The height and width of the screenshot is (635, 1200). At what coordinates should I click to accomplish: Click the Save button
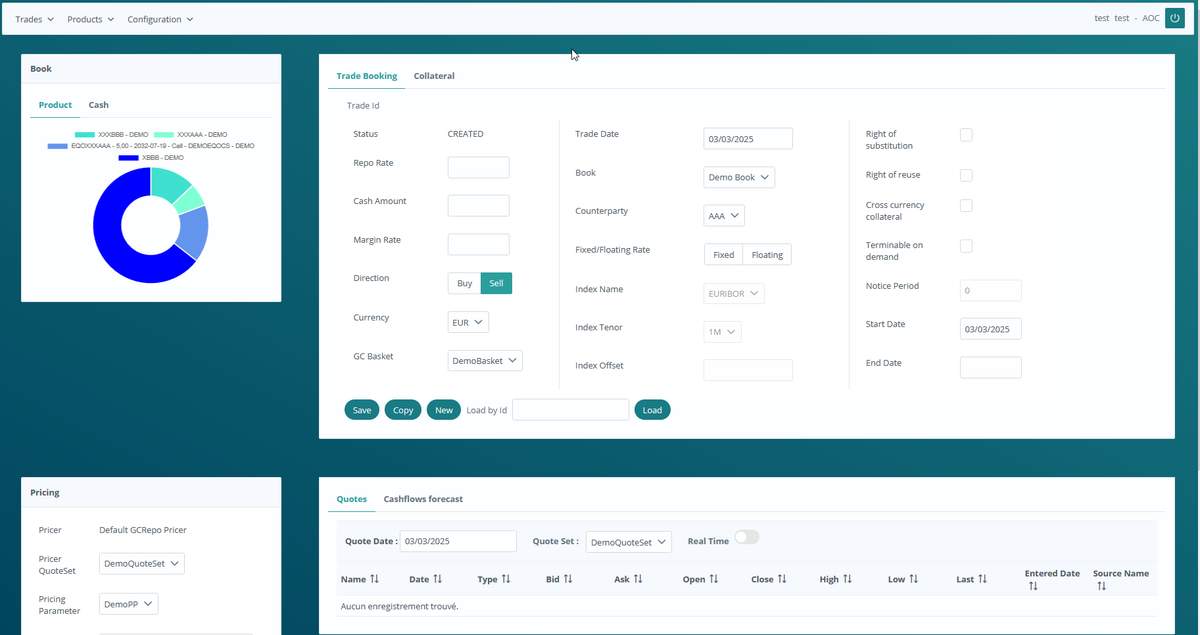pyautogui.click(x=362, y=410)
